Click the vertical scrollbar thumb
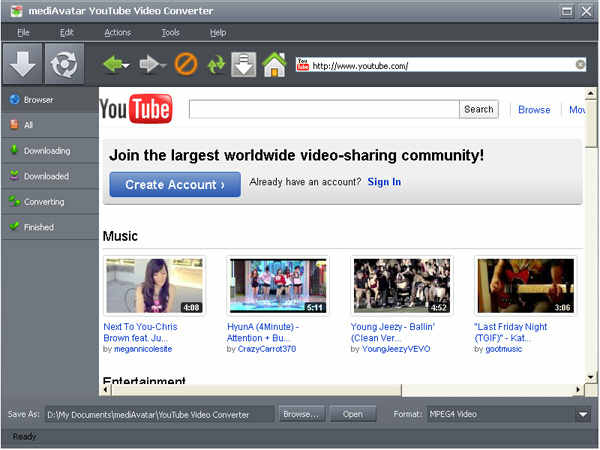The image size is (600, 450). (590, 123)
